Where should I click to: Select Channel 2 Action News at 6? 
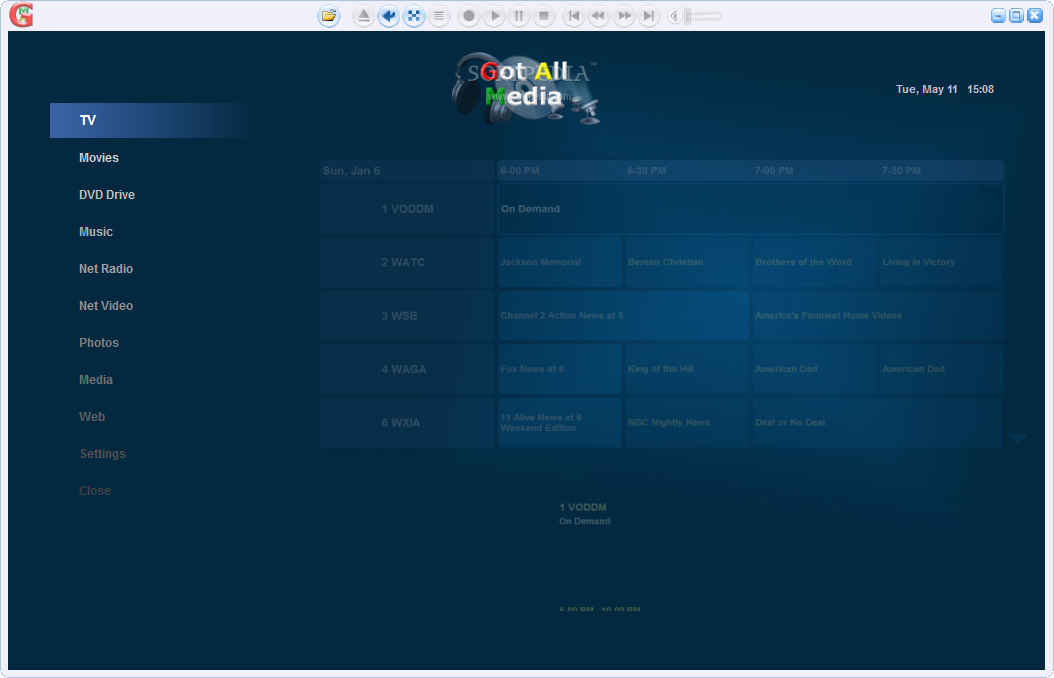click(x=623, y=316)
